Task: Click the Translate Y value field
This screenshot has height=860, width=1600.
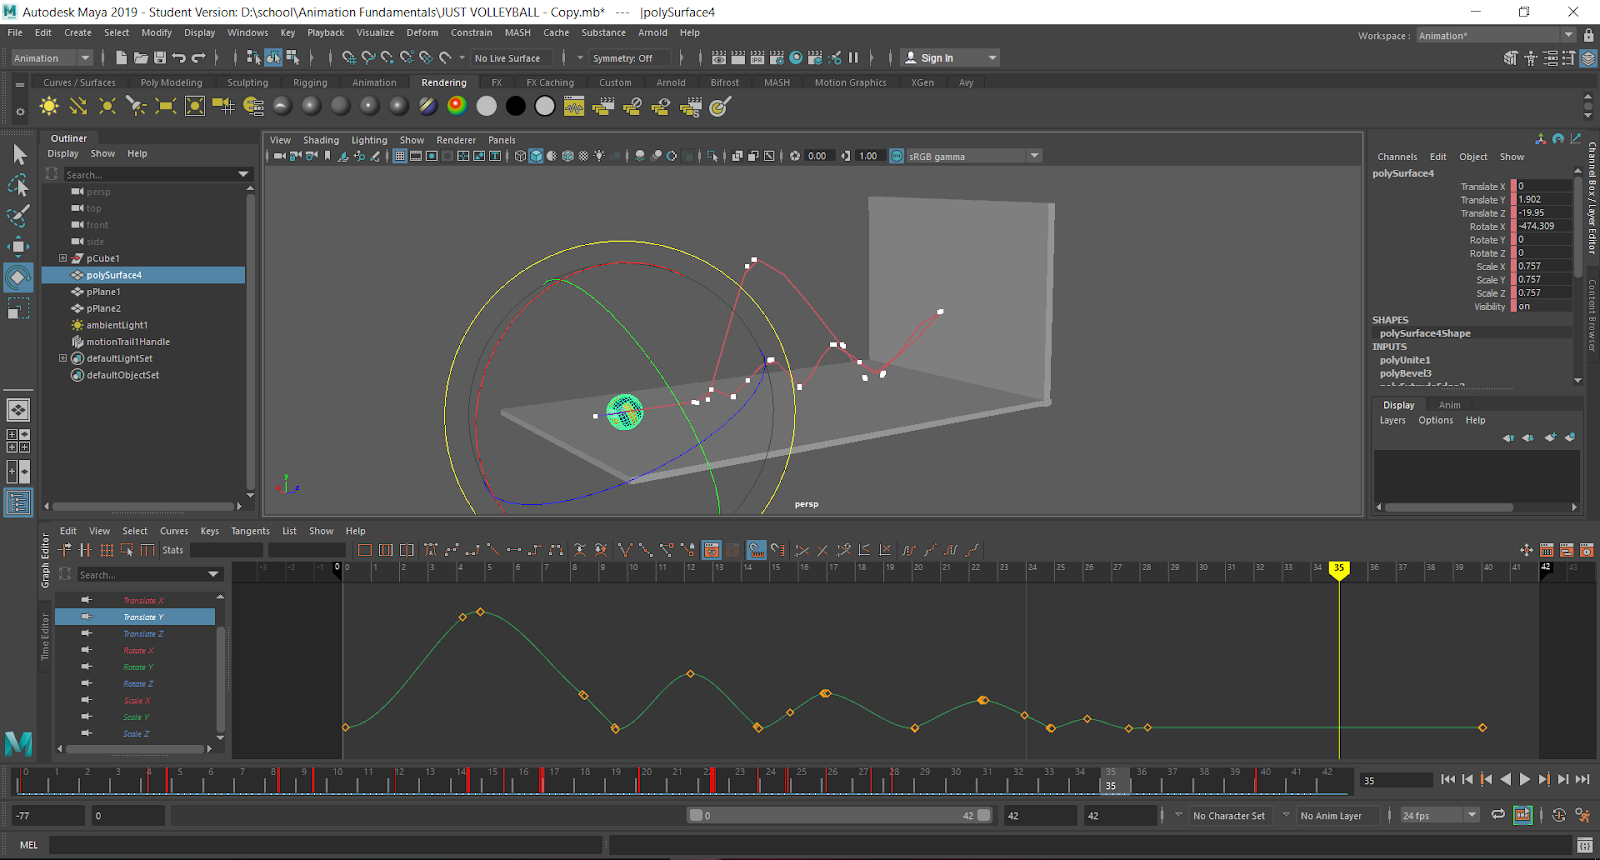Action: [1544, 200]
